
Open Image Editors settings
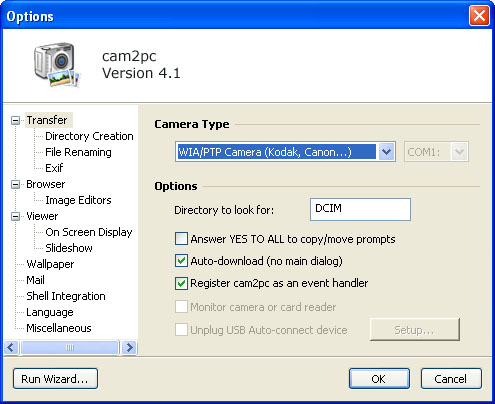[78, 200]
